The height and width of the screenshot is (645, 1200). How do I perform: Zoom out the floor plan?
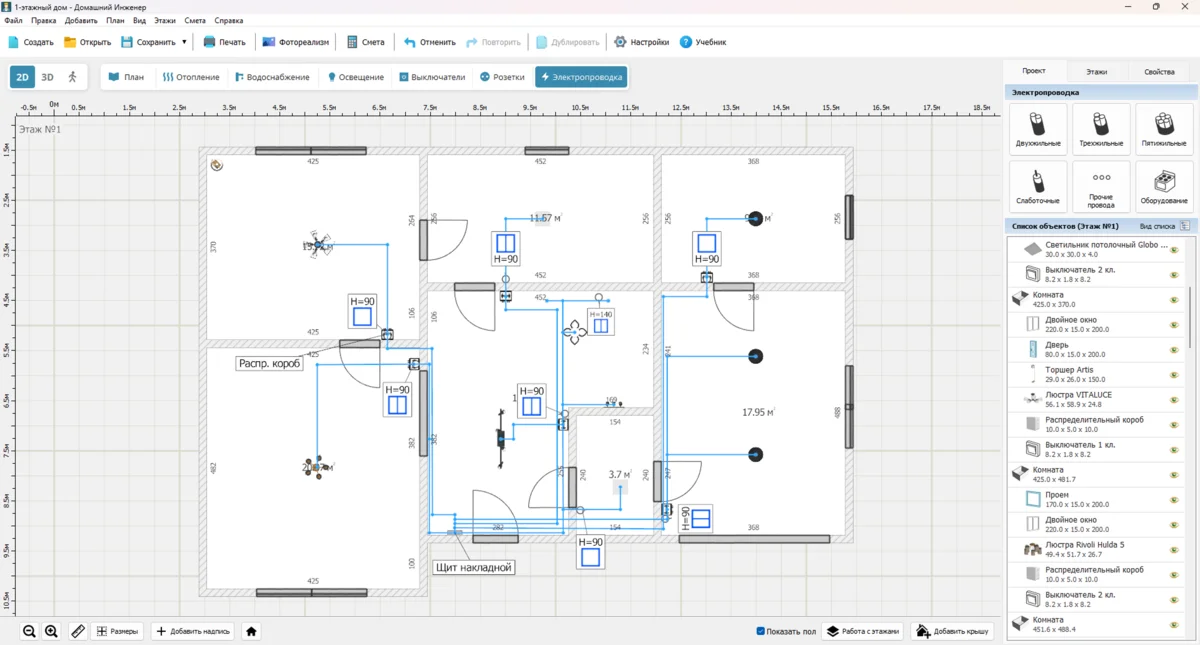[x=29, y=631]
